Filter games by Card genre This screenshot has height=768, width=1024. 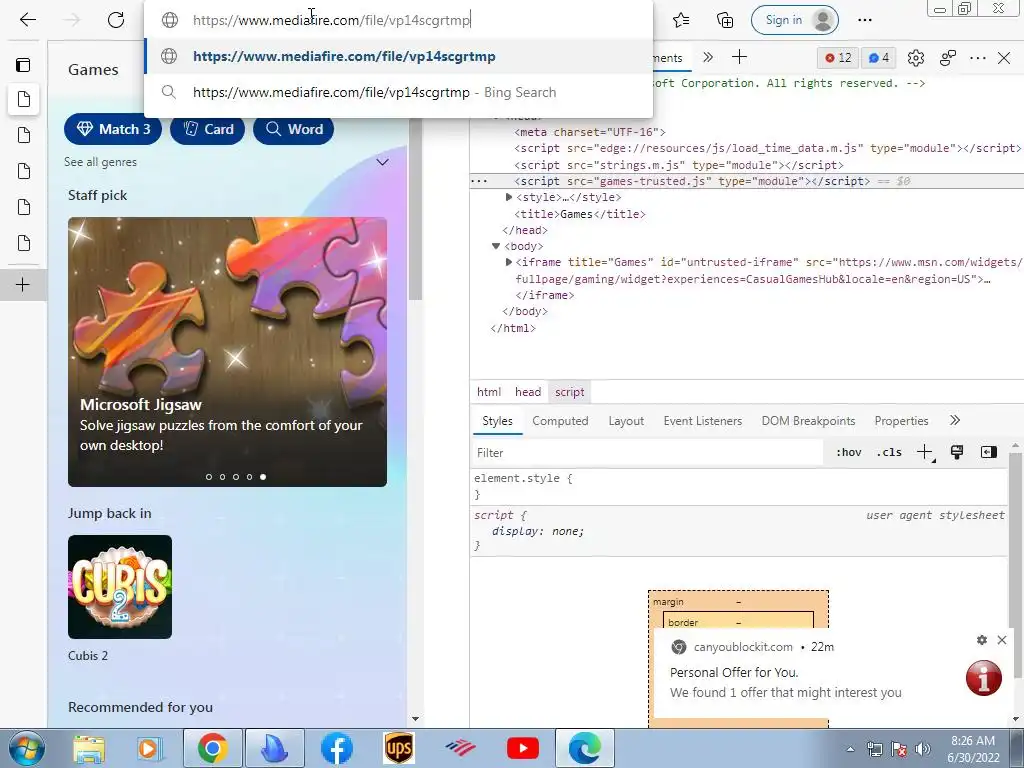pos(208,129)
